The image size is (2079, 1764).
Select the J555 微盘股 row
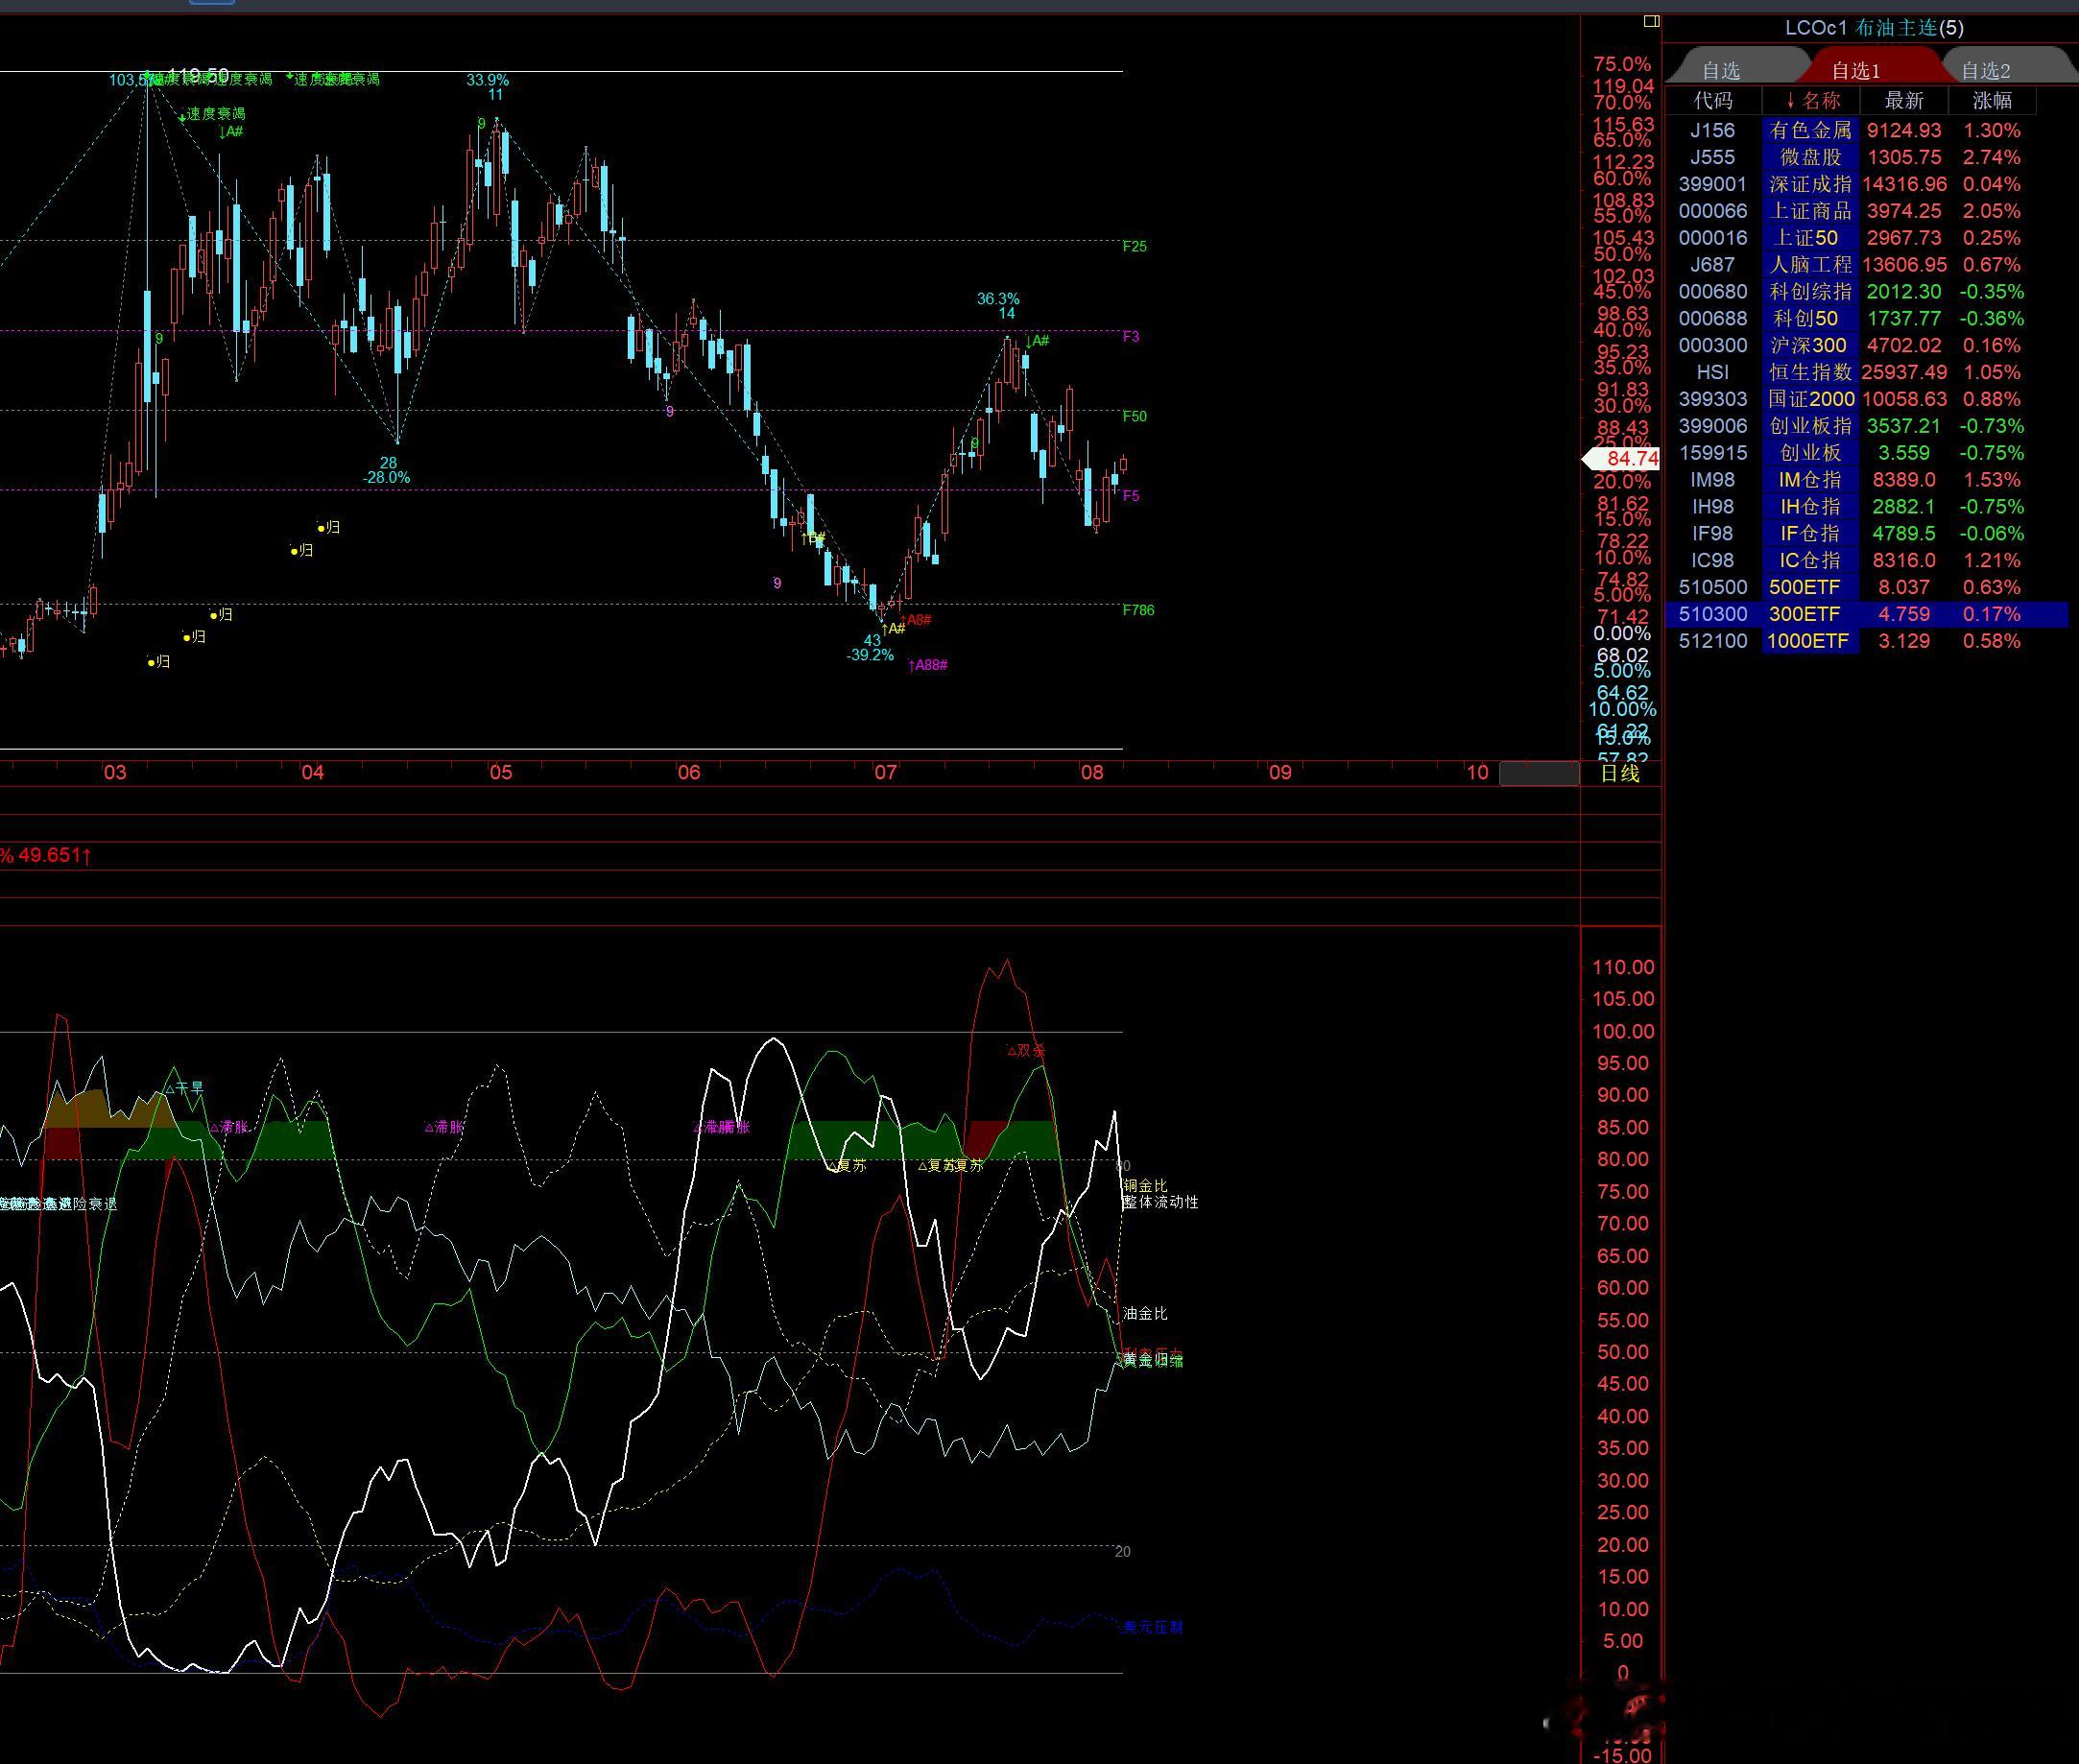click(1866, 157)
